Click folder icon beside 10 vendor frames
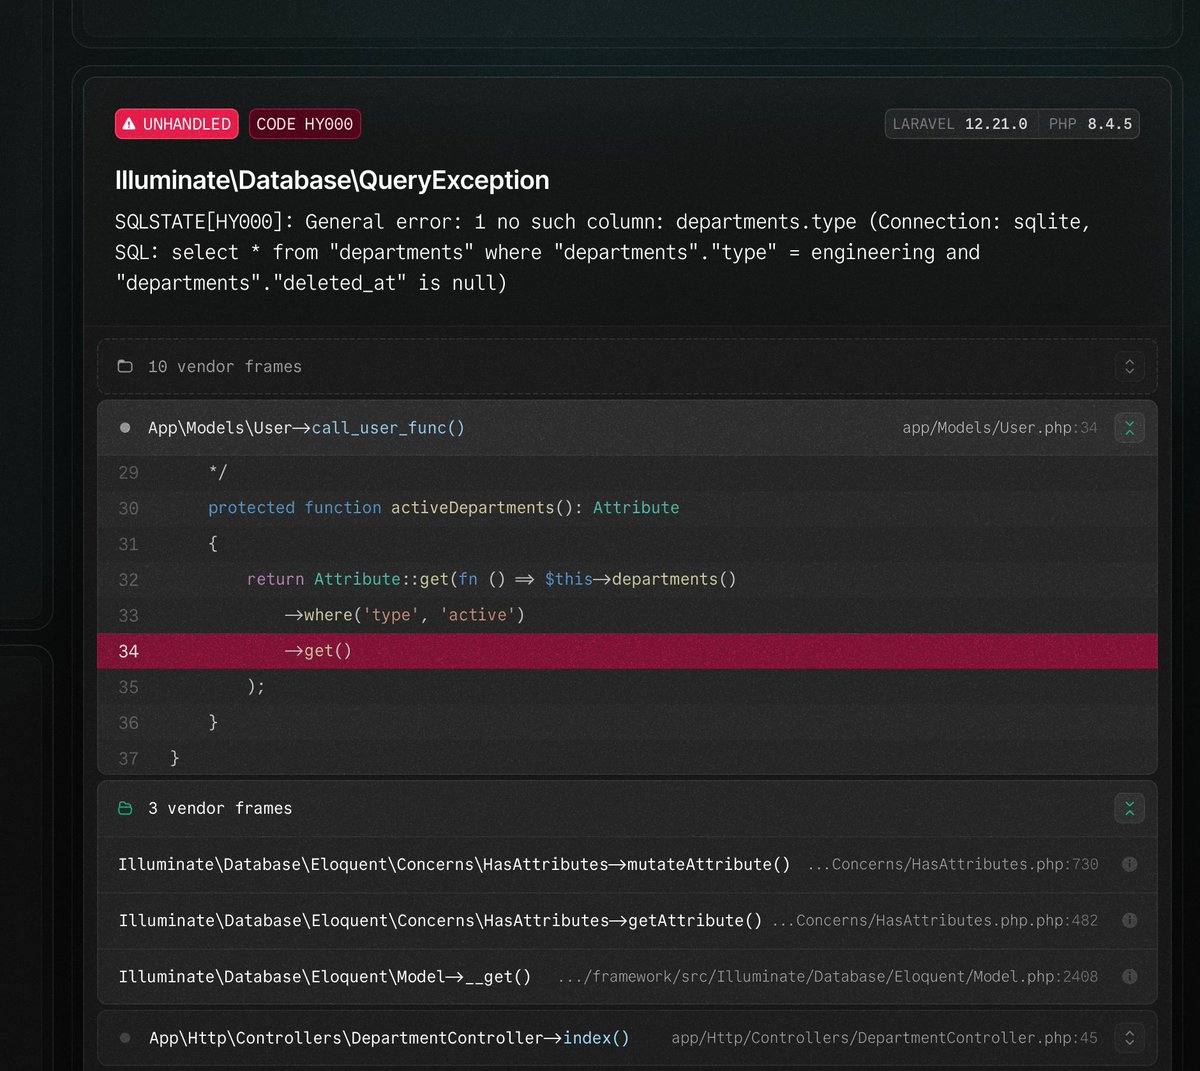Image resolution: width=1200 pixels, height=1071 pixels. click(x=125, y=366)
